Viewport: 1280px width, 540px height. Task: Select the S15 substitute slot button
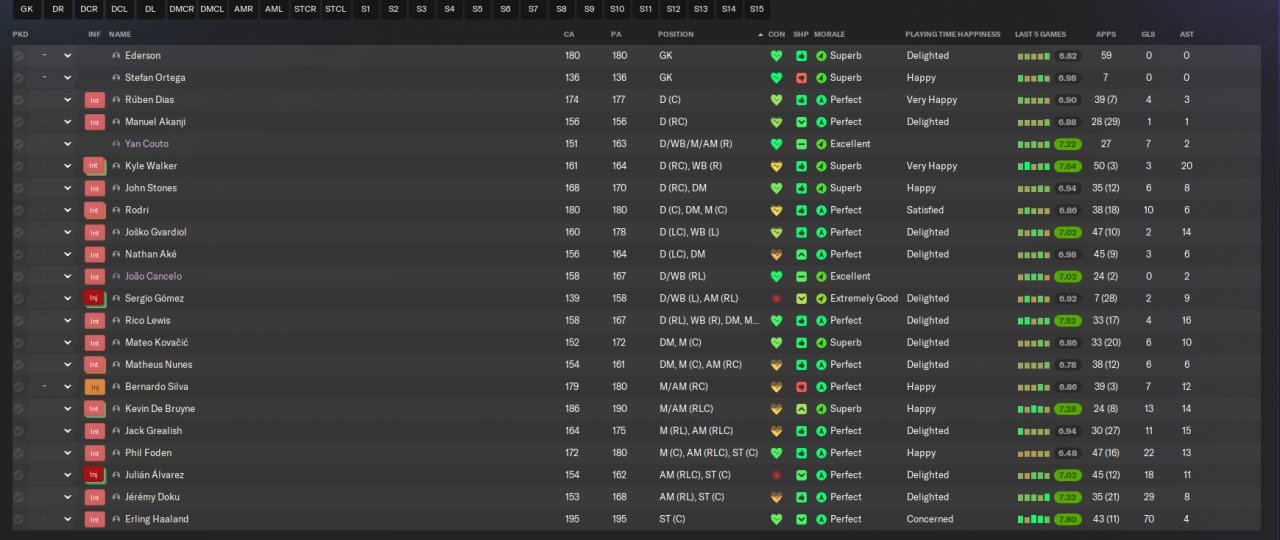pos(757,9)
